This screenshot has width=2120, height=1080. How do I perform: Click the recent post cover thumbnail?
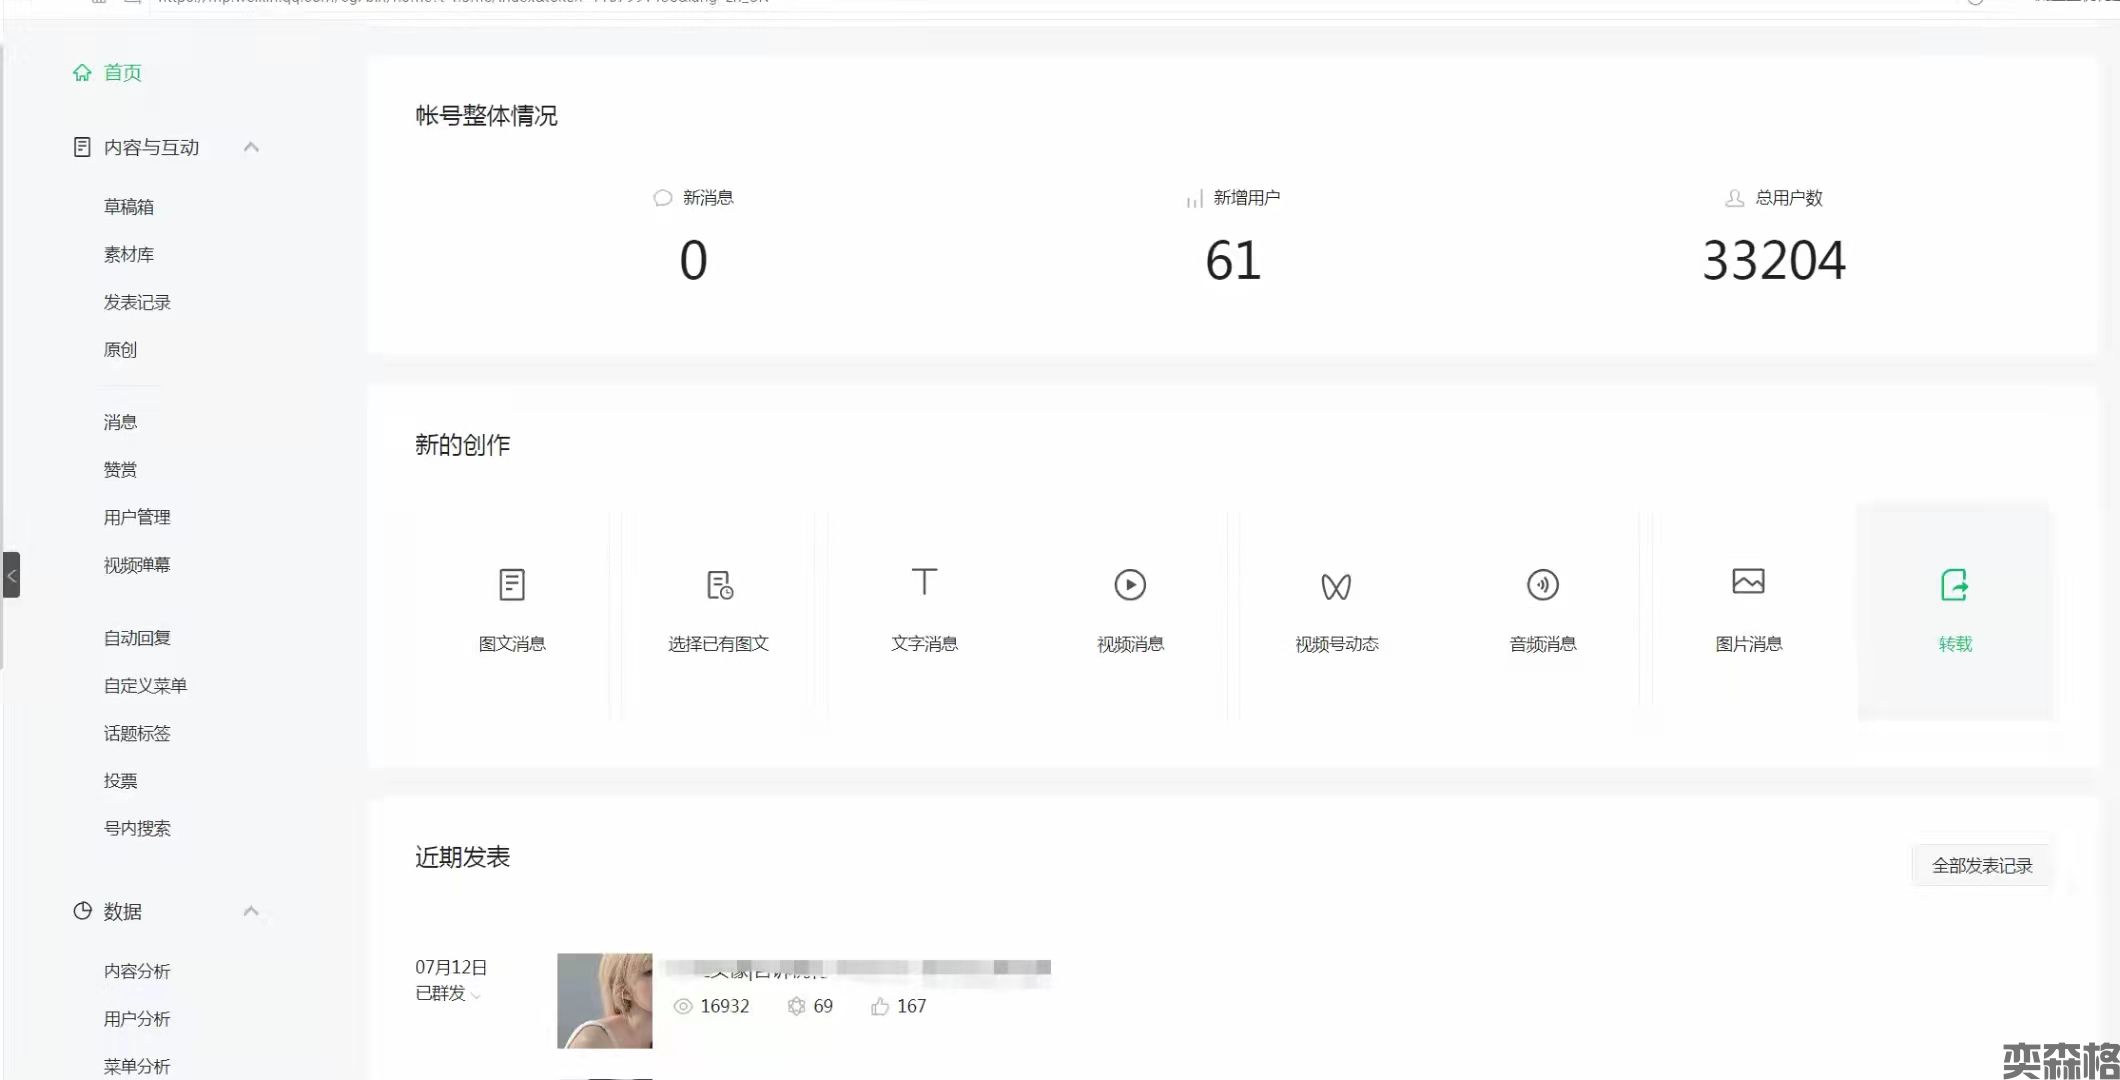[x=604, y=1000]
